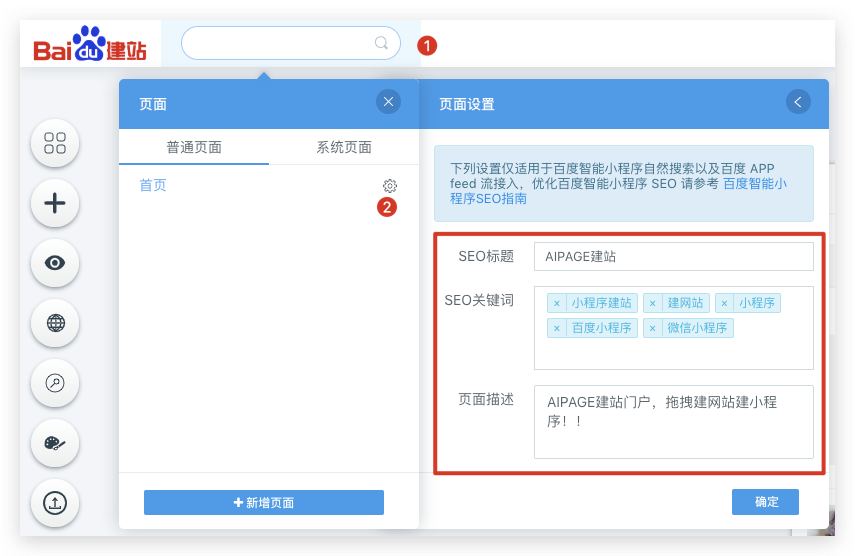This screenshot has width=855, height=556.
Task: Click the 确定 button
Action: [x=766, y=502]
